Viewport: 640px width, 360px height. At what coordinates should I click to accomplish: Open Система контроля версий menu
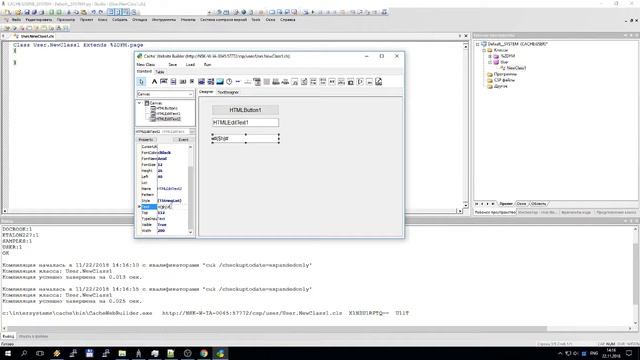pyautogui.click(x=223, y=20)
